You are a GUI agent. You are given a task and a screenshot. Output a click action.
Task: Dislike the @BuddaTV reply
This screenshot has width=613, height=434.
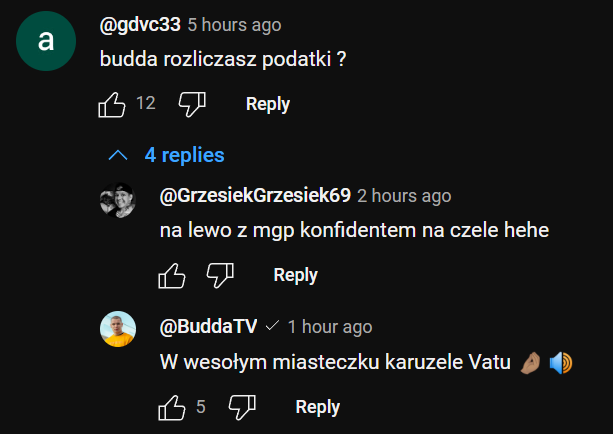[242, 407]
